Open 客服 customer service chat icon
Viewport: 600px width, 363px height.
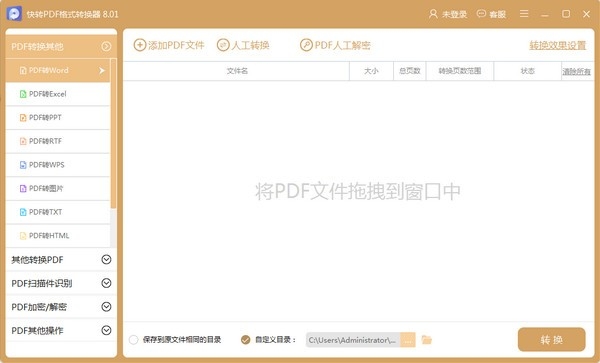coord(481,14)
